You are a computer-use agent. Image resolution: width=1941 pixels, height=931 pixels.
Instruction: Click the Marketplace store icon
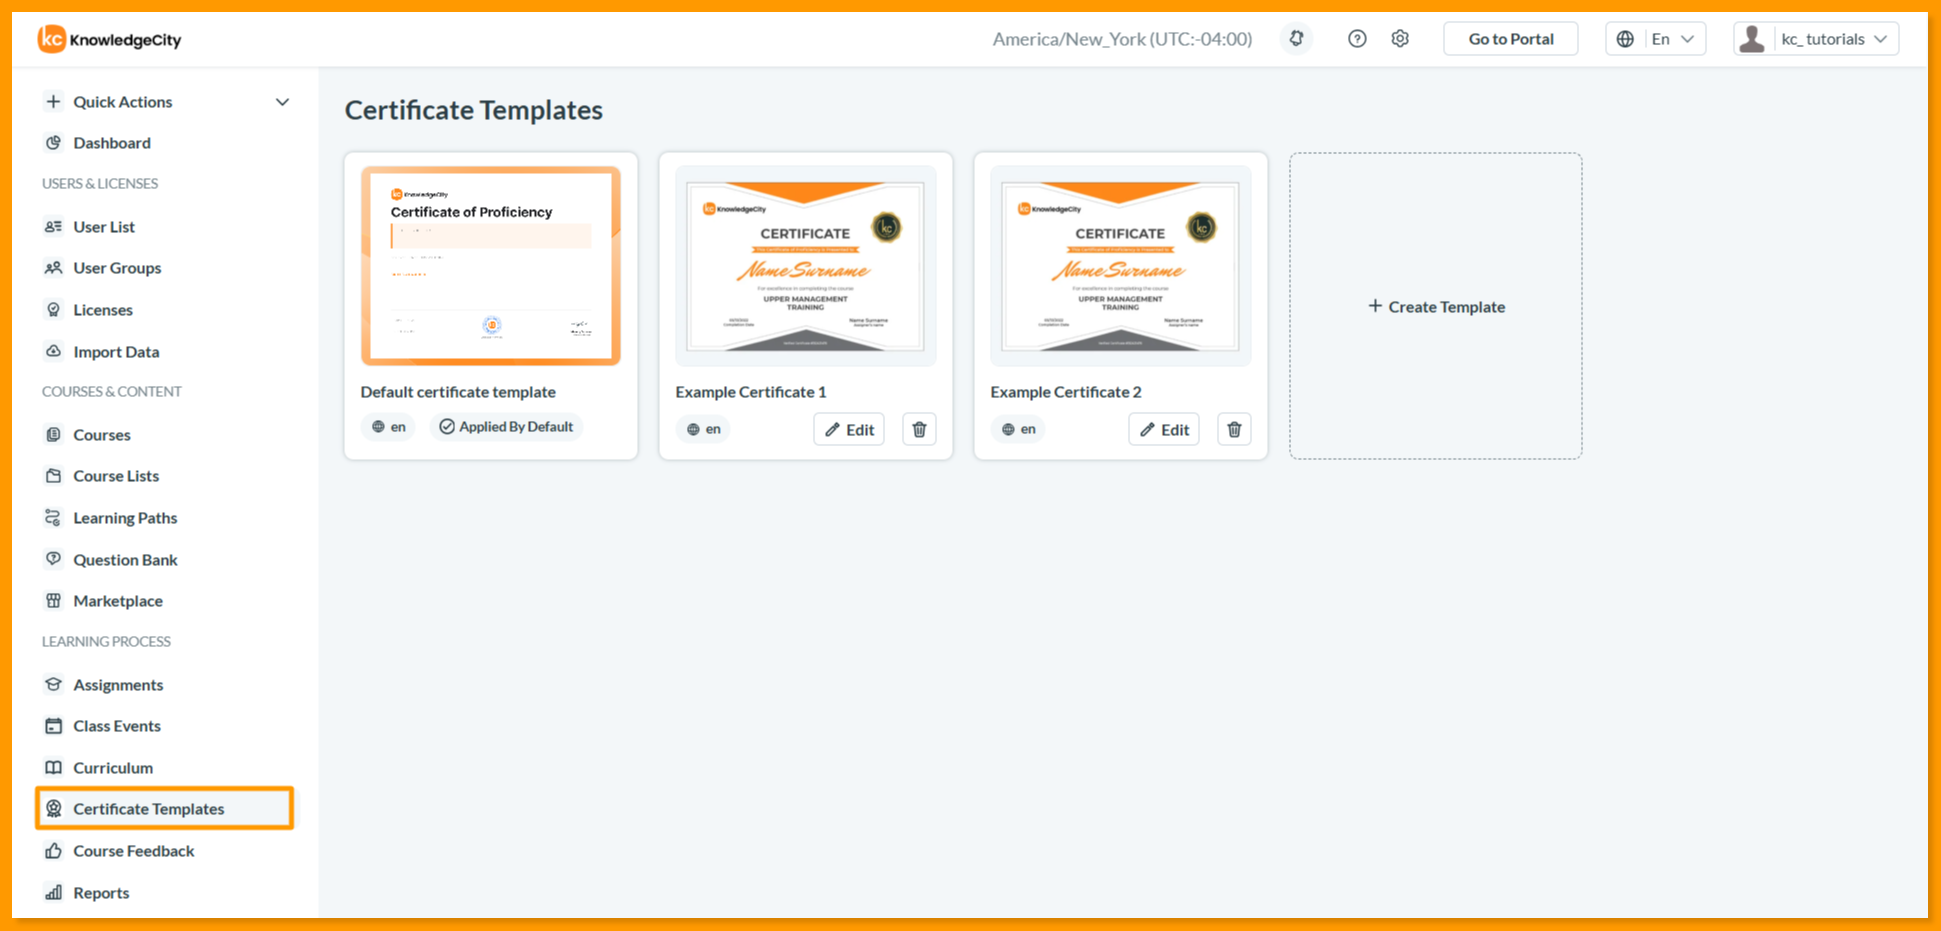53,601
